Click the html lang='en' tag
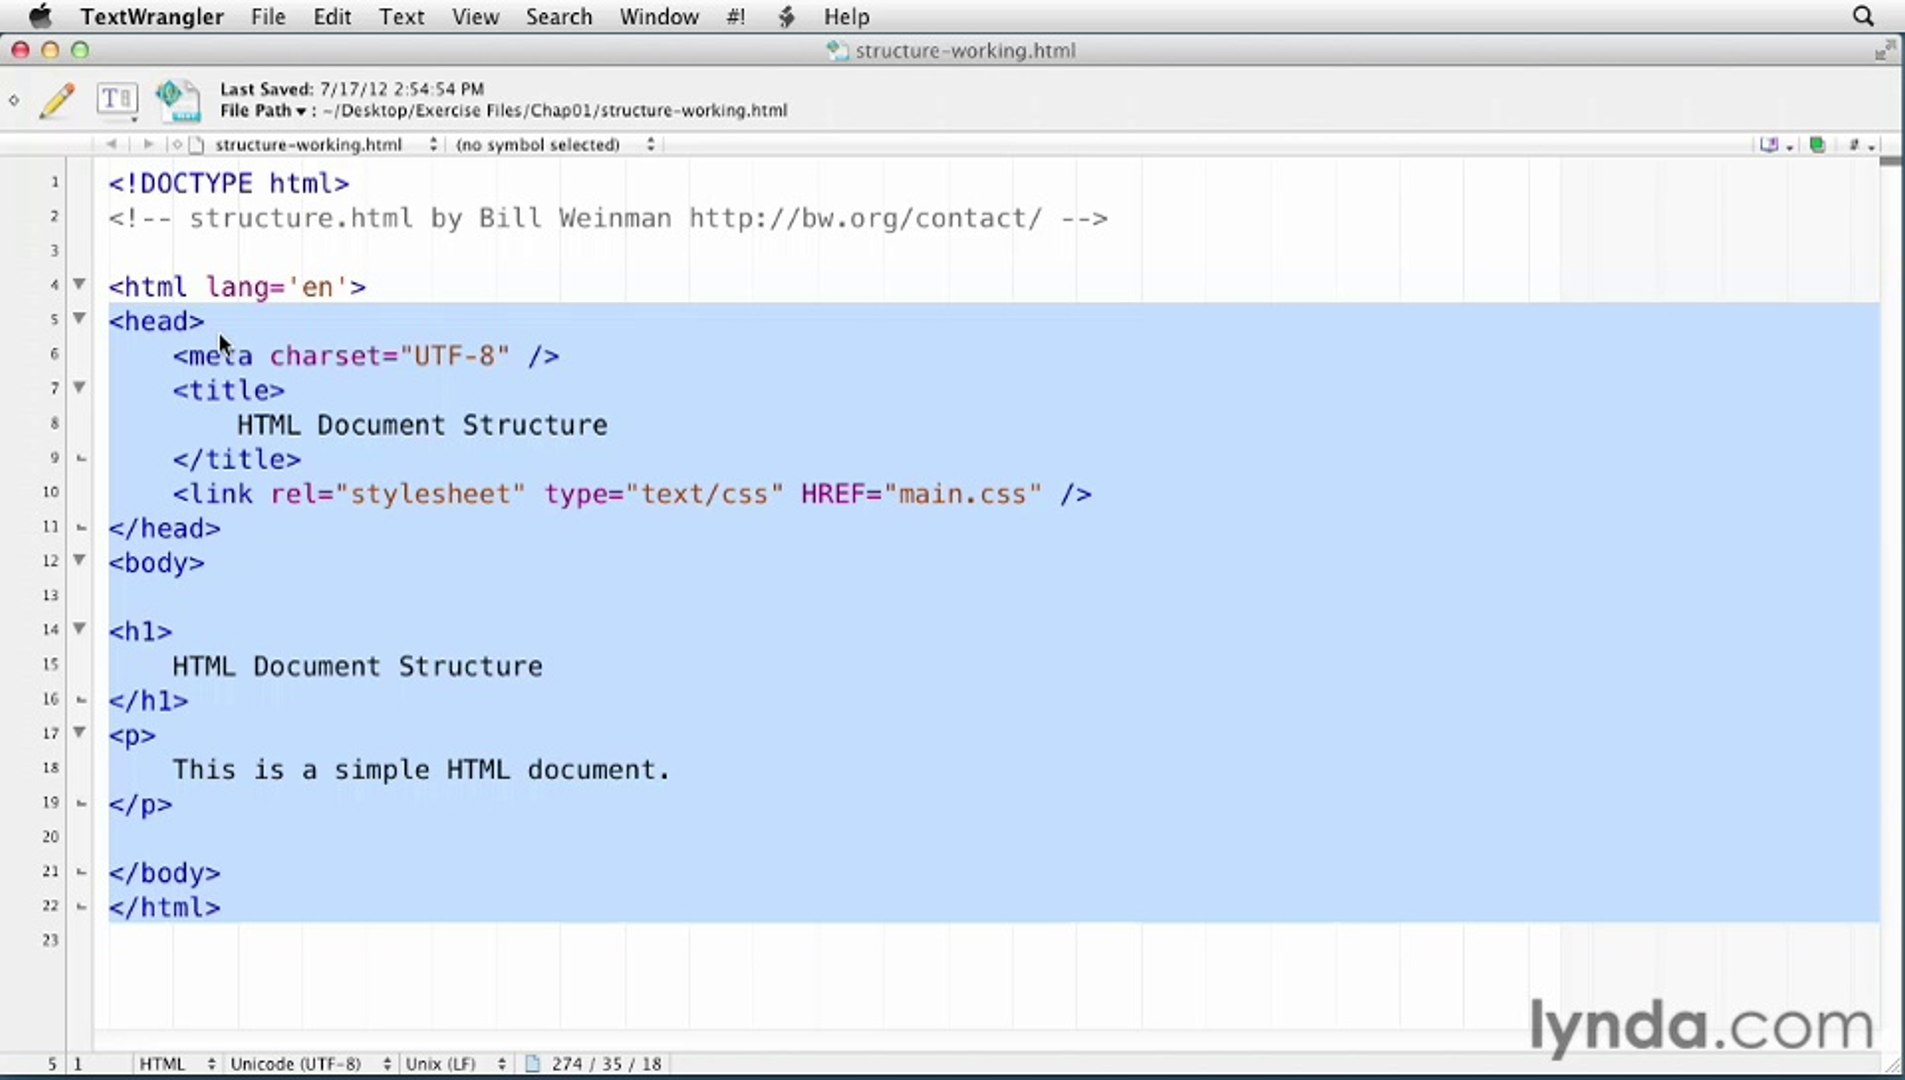 pyautogui.click(x=237, y=287)
